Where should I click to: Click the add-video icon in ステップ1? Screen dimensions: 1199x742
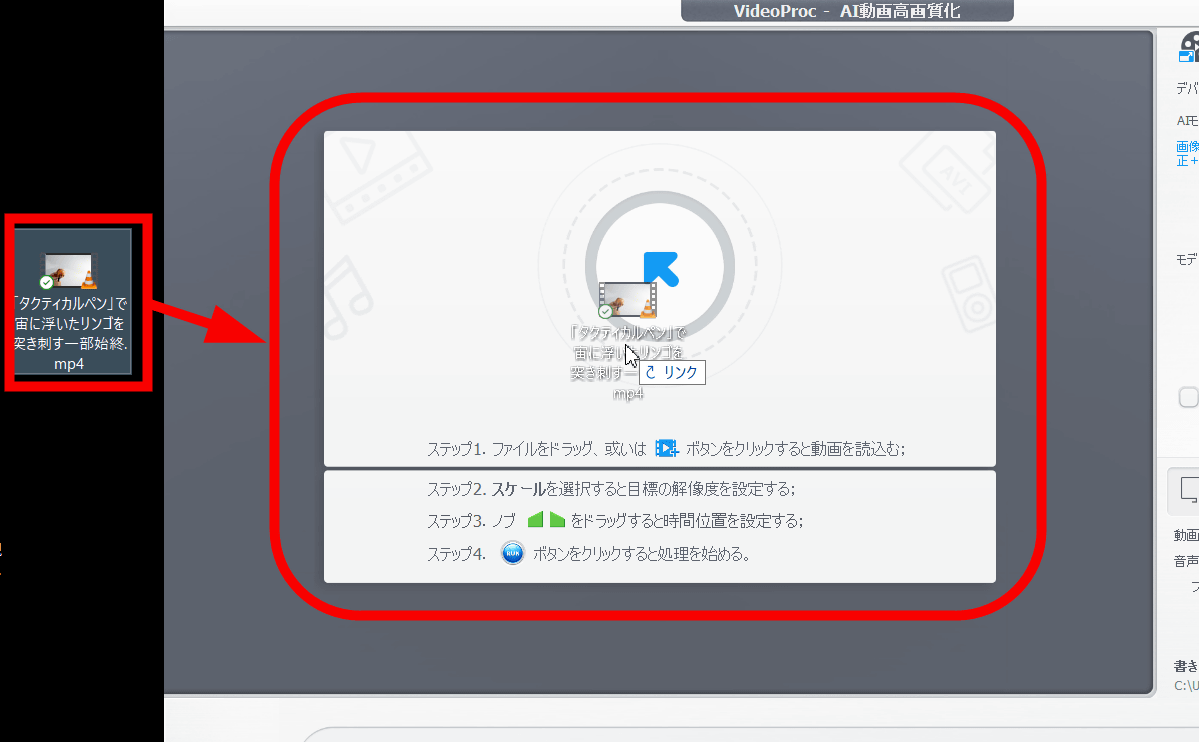[667, 448]
